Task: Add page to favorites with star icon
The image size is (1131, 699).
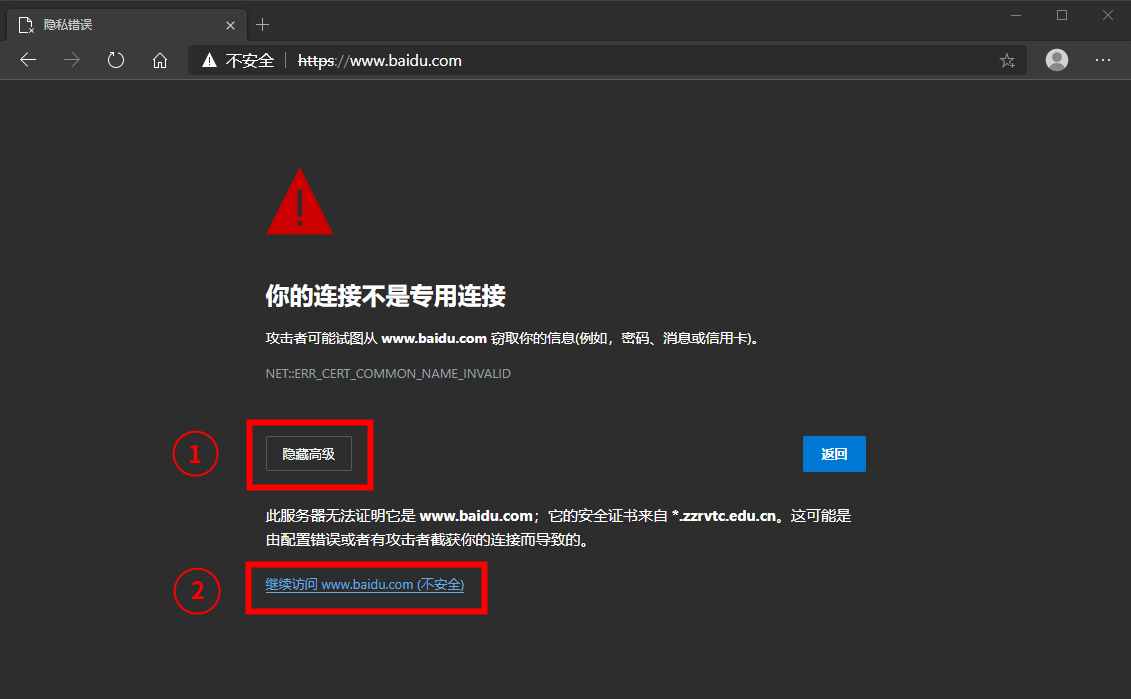Action: pos(1007,61)
